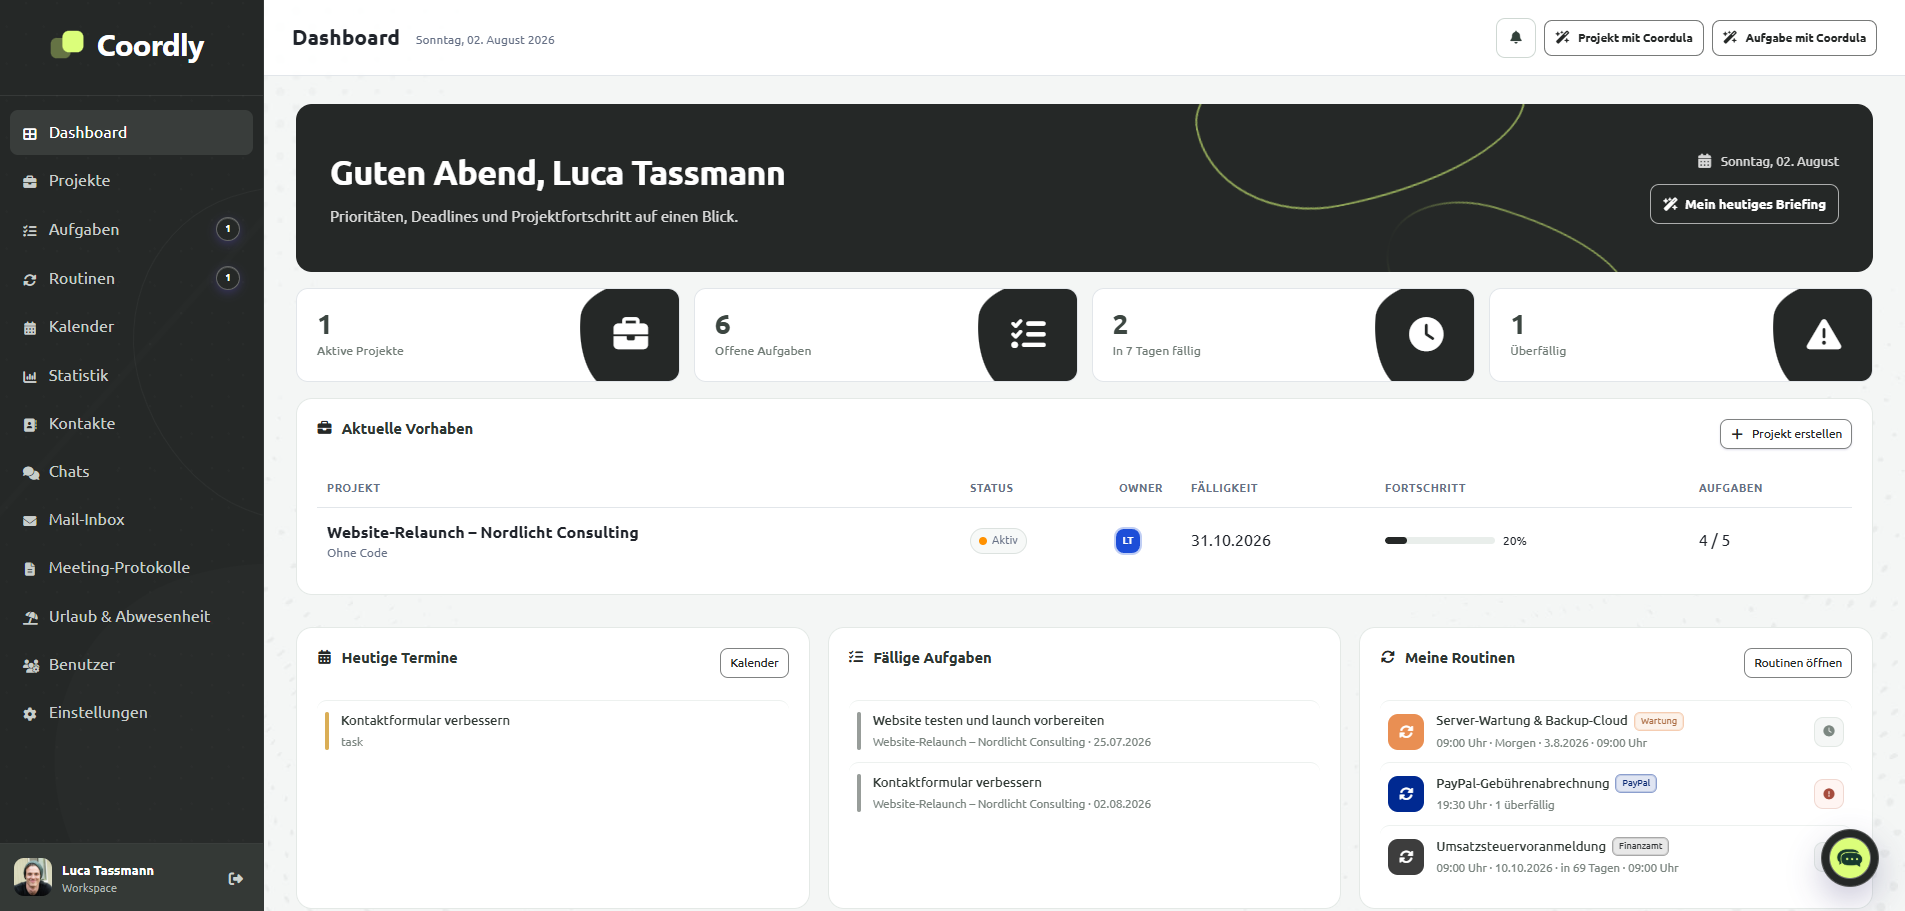Click the FÄLLIGKEIT column header
This screenshot has height=911, width=1905.
point(1224,488)
